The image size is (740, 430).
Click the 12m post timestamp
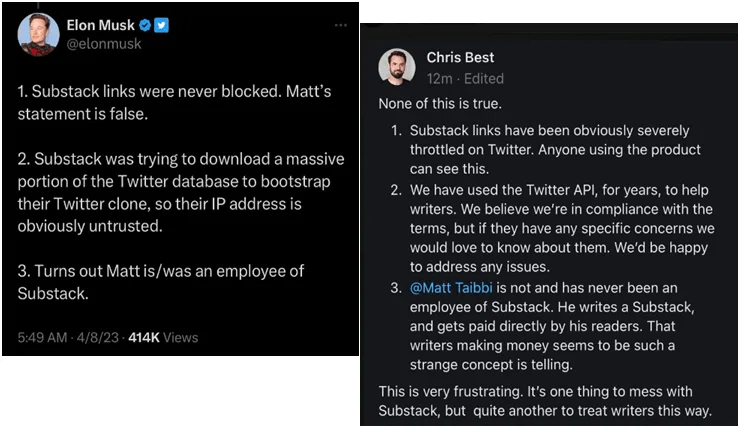coord(439,78)
